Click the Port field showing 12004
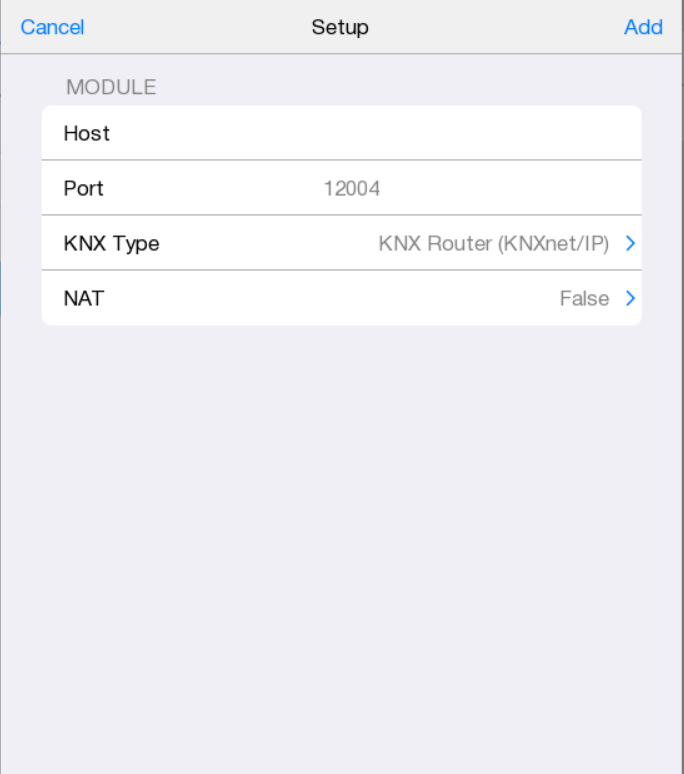 [x=352, y=188]
